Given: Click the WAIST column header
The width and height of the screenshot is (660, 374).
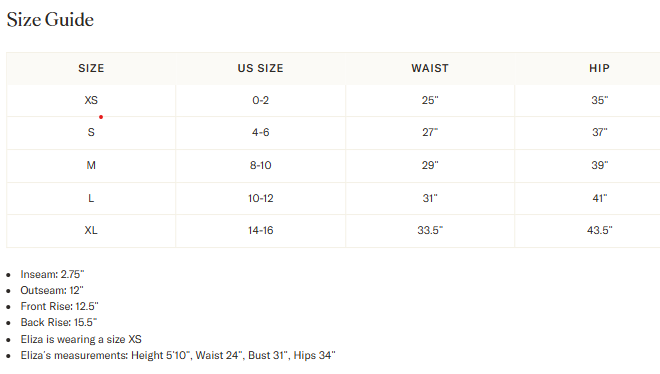Looking at the screenshot, I should (430, 68).
